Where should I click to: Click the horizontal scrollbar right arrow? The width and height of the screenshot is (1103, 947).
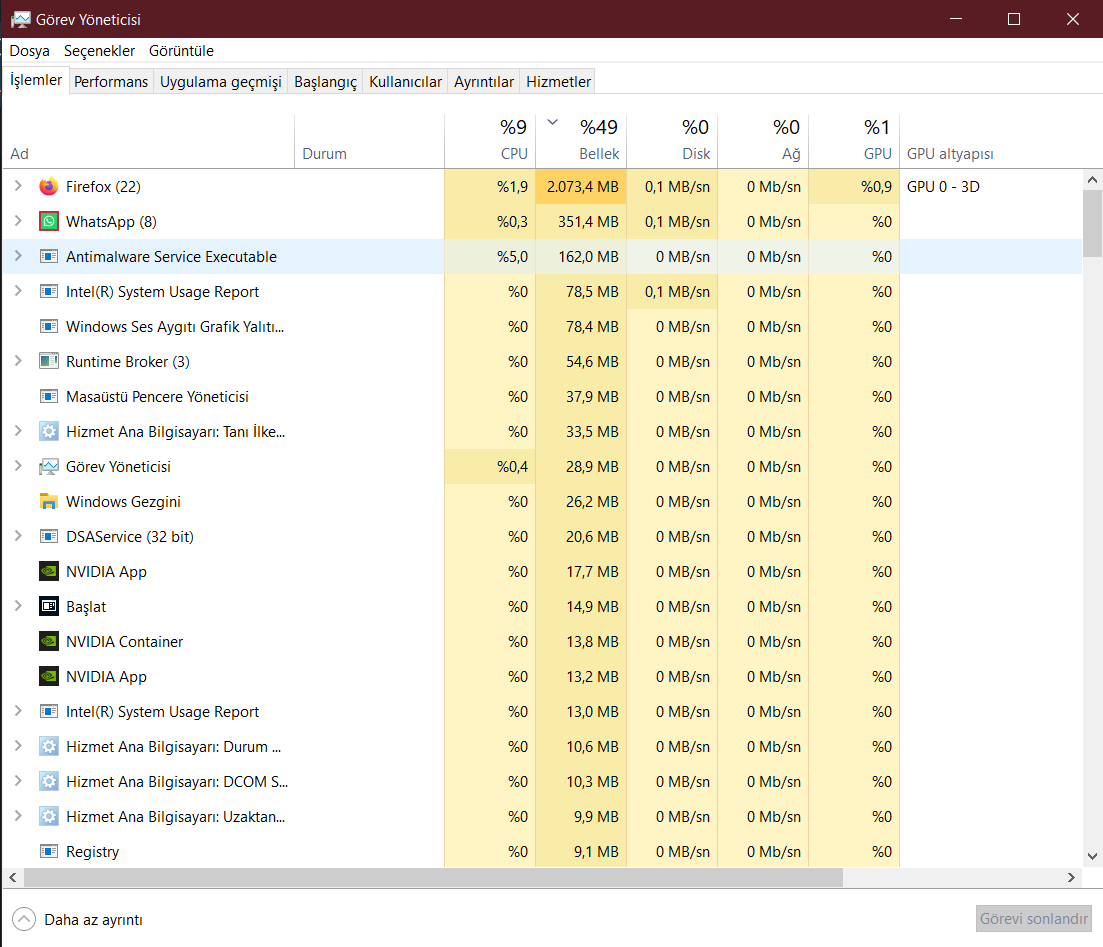pos(1071,877)
